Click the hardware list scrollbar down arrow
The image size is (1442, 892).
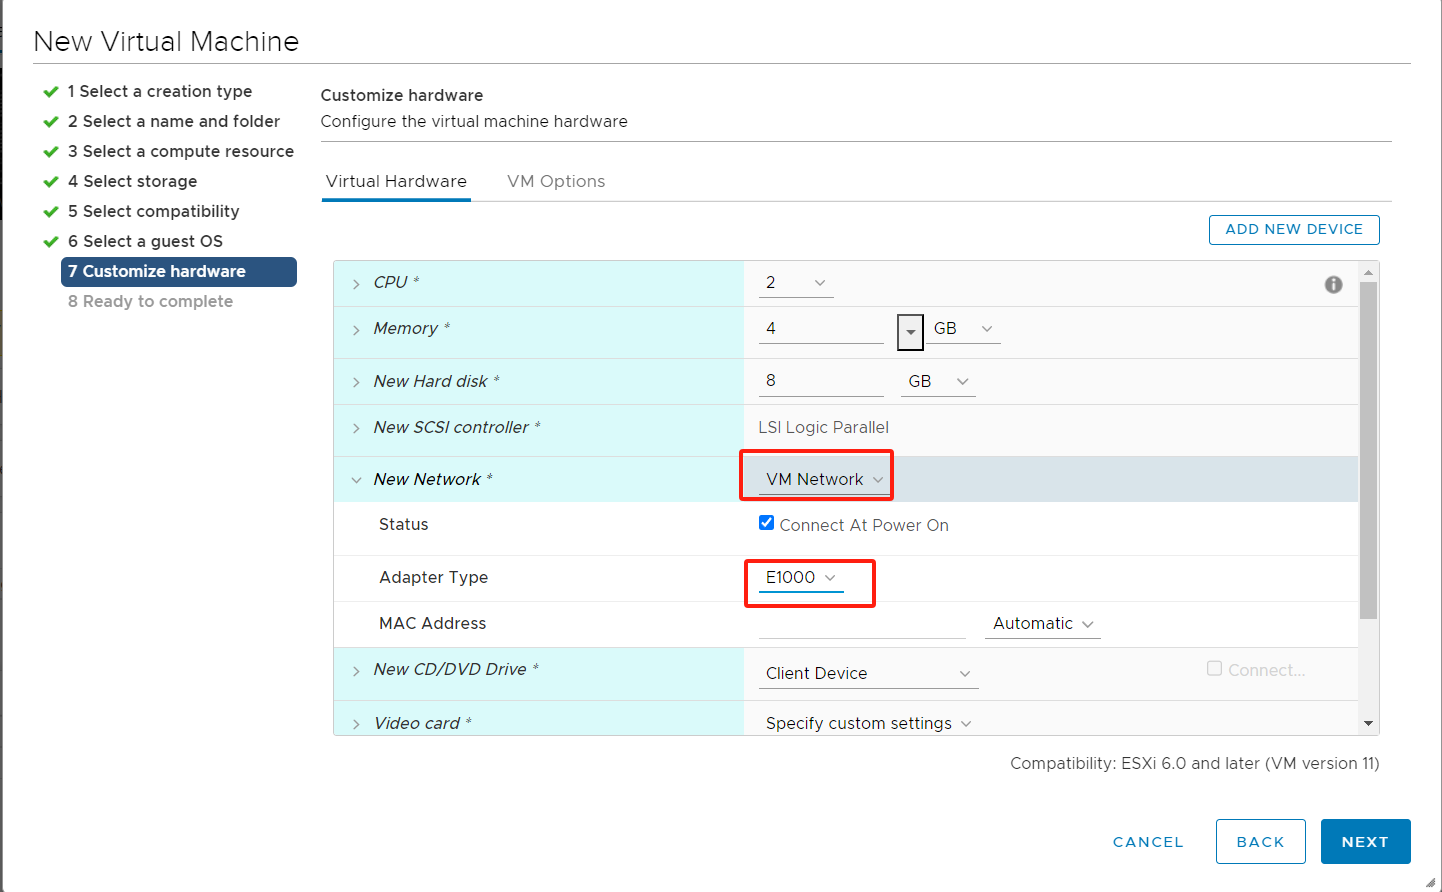[x=1368, y=724]
